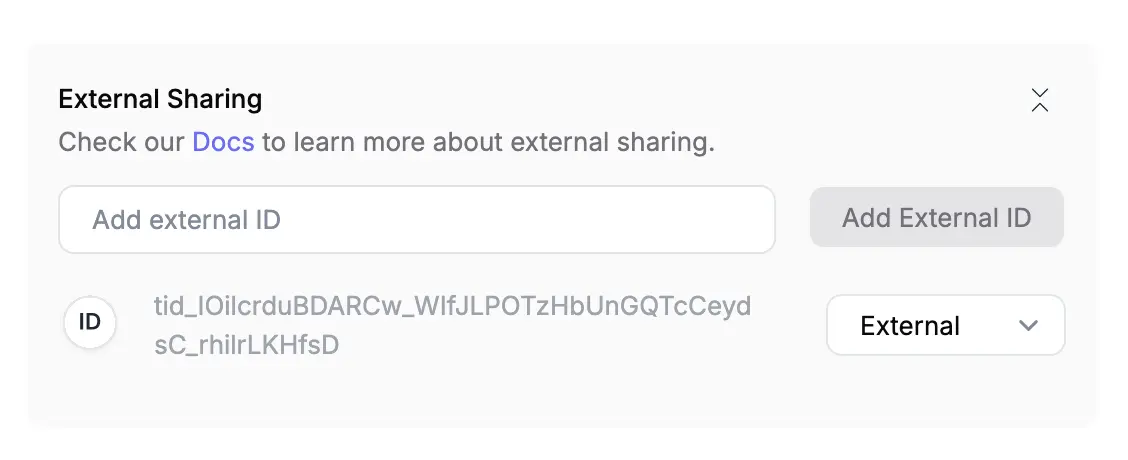Viewport: 1128px width, 460px height.
Task: Hide External Sharing section using collapse arrows
Action: [1040, 101]
